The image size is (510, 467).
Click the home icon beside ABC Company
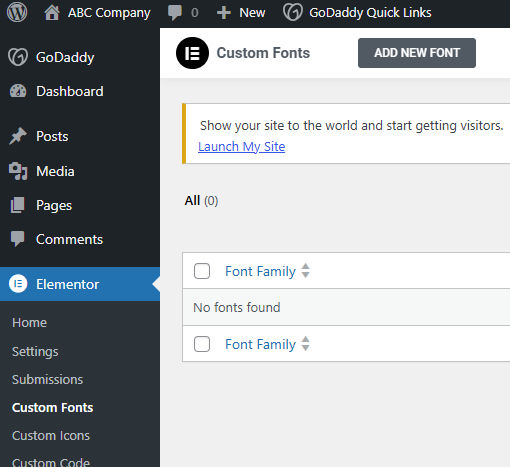click(52, 13)
